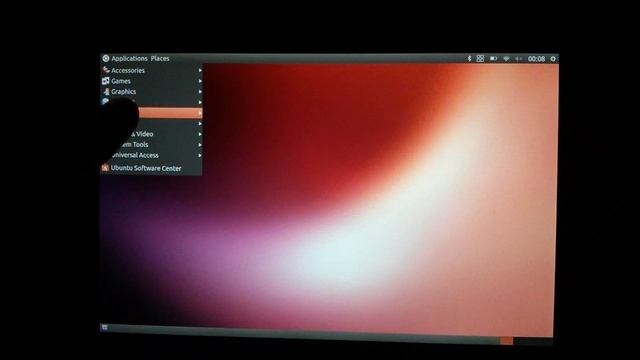This screenshot has width=640, height=360.
Task: Click the globe icon below Graphics
Action: pyautogui.click(x=105, y=101)
